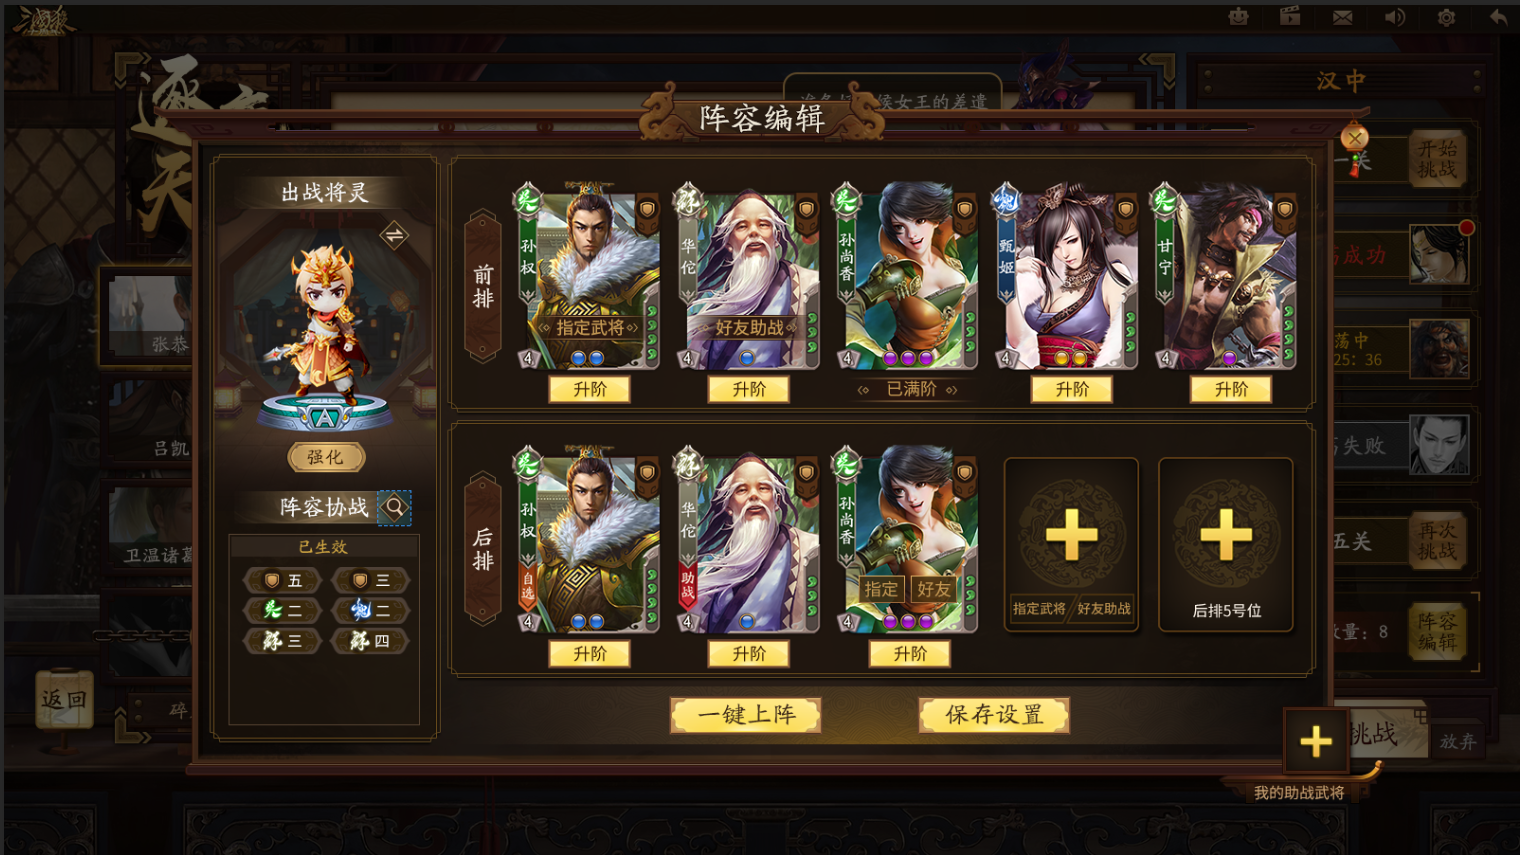Viewport: 1520px width, 855px height.
Task: Toggle sound with the speaker icon
Action: click(1395, 17)
